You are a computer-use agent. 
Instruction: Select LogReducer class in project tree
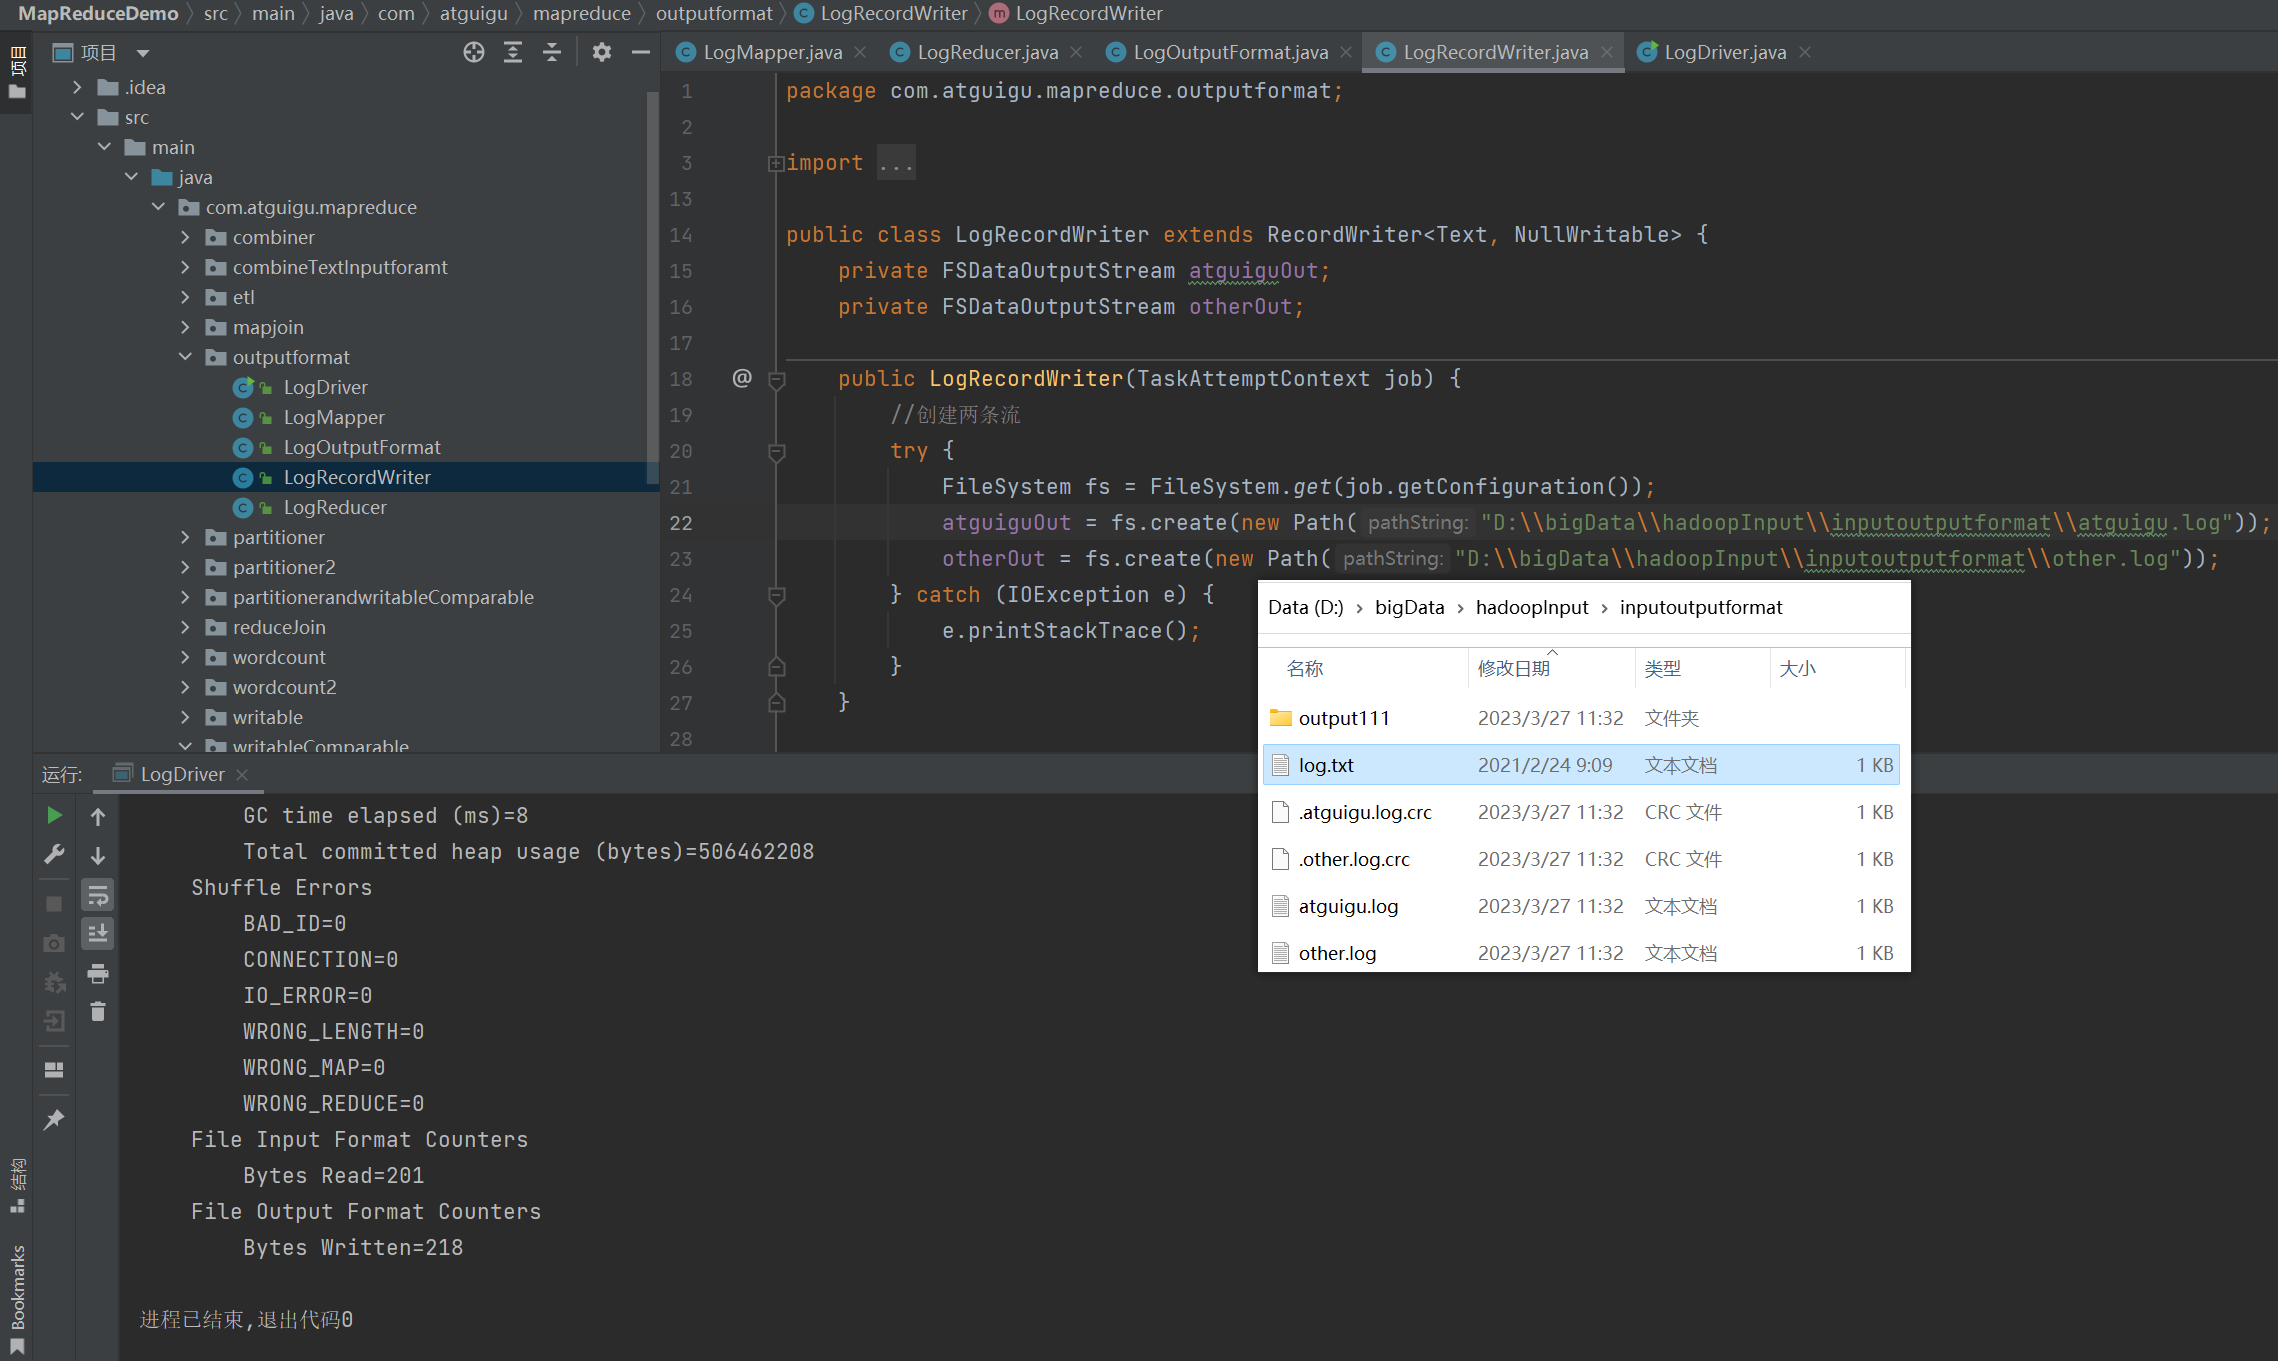pos(335,507)
